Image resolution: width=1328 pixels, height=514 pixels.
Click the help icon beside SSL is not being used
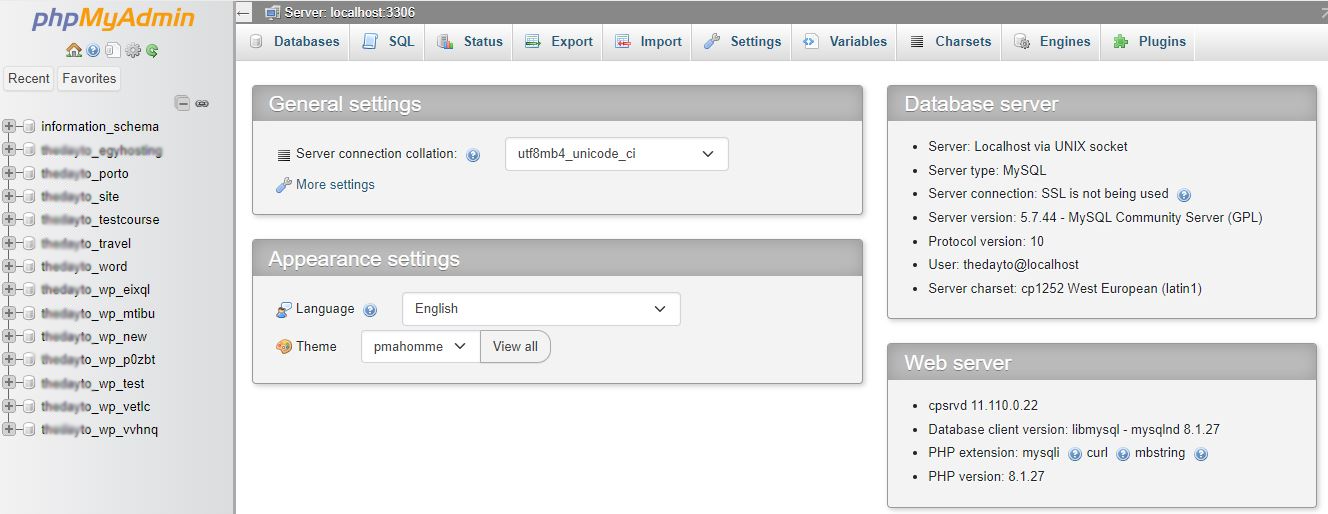(x=1184, y=195)
